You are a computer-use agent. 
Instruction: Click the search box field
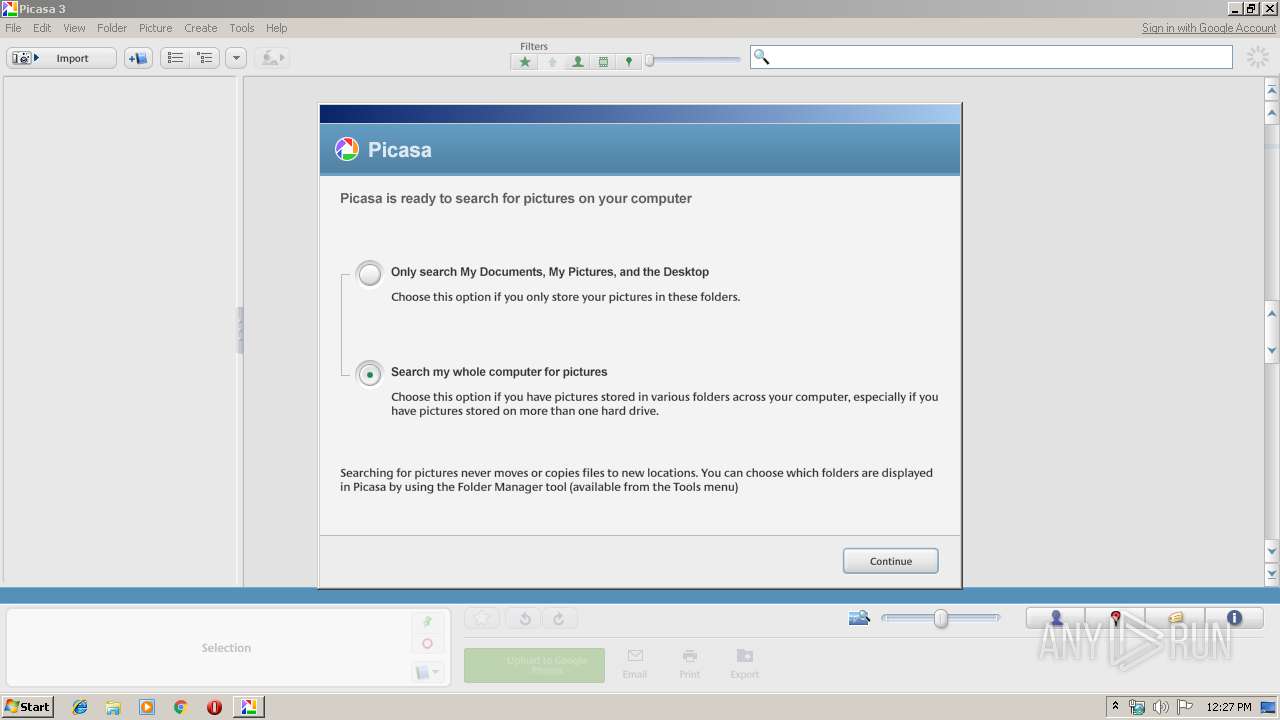991,57
